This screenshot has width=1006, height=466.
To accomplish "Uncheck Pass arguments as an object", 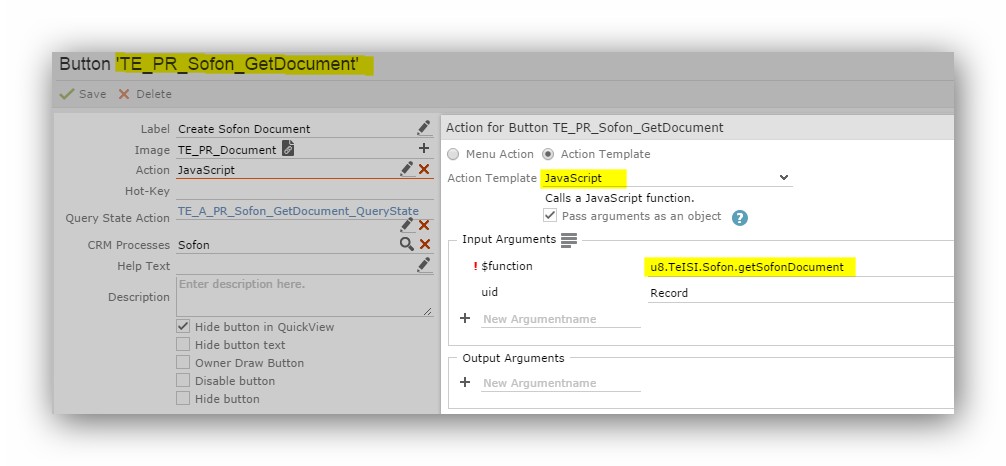I will [x=550, y=216].
